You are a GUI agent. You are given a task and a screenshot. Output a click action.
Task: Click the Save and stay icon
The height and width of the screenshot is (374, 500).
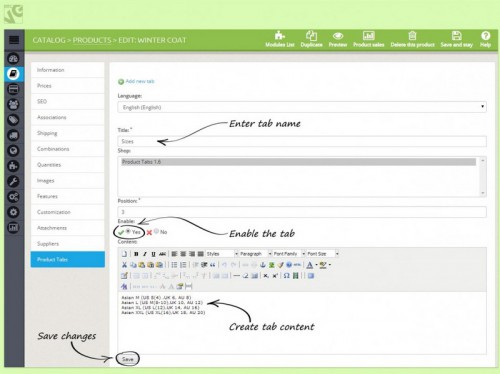(456, 35)
